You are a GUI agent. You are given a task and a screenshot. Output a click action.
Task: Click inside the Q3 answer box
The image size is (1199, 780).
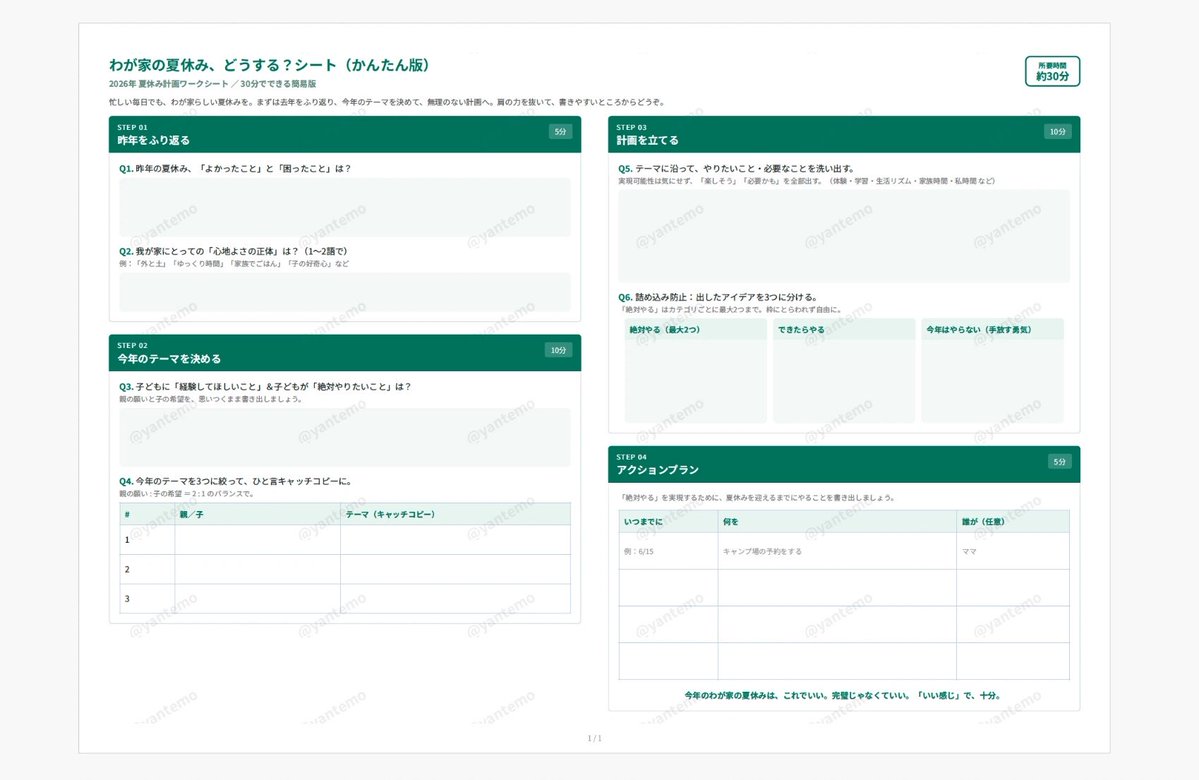(x=345, y=437)
